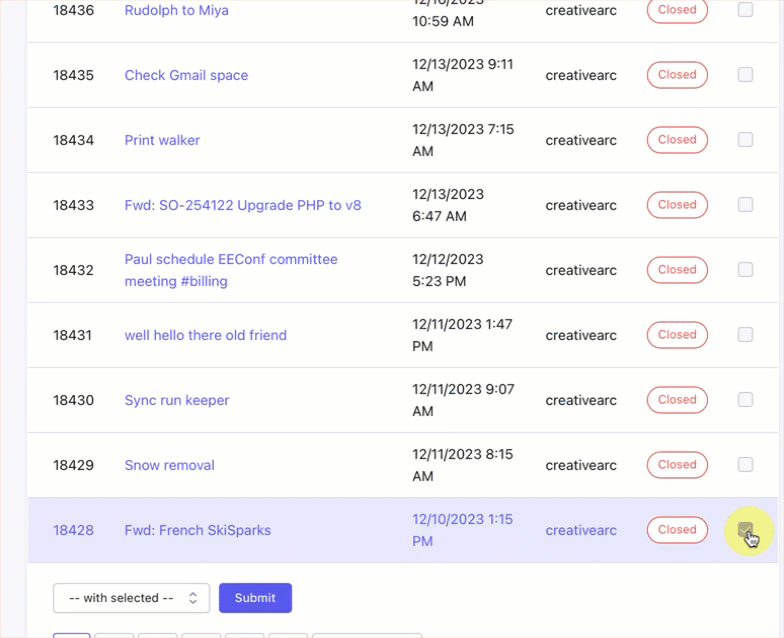Toggle the checkbox for Fwd: French SkiSparks

pyautogui.click(x=745, y=530)
